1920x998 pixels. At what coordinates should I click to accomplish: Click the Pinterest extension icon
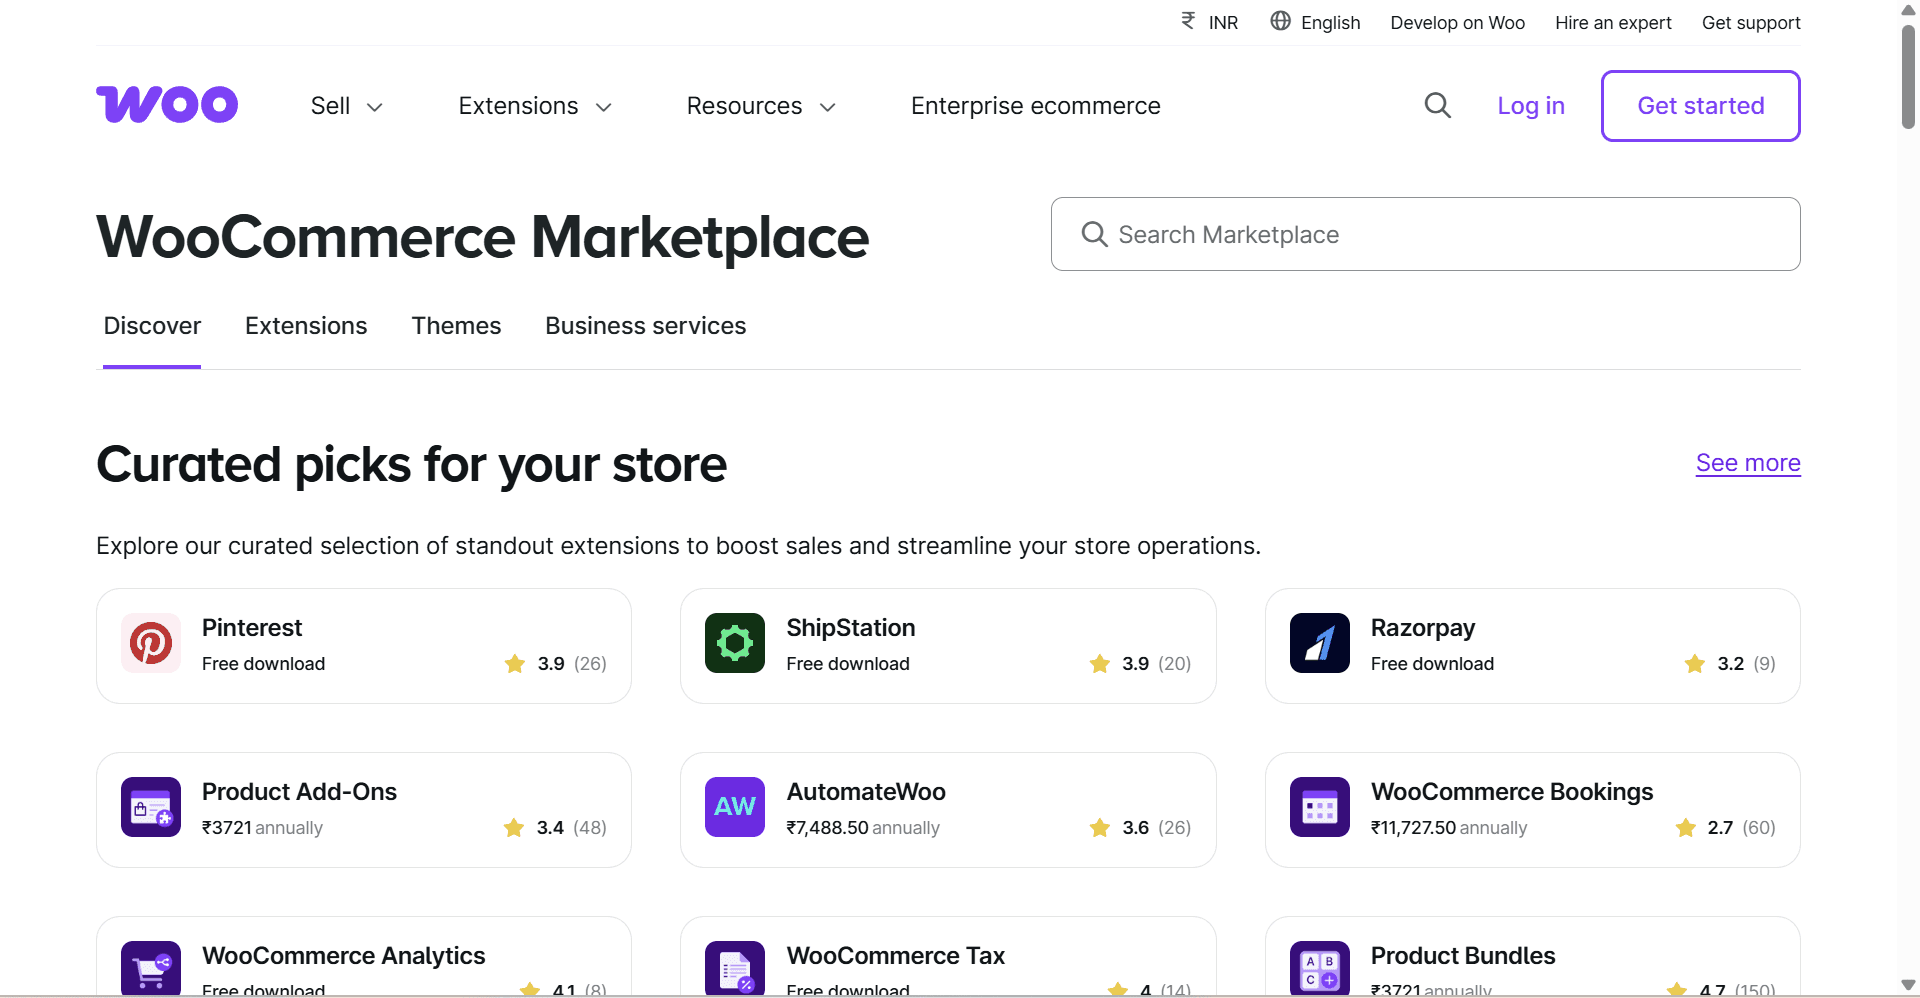point(150,643)
